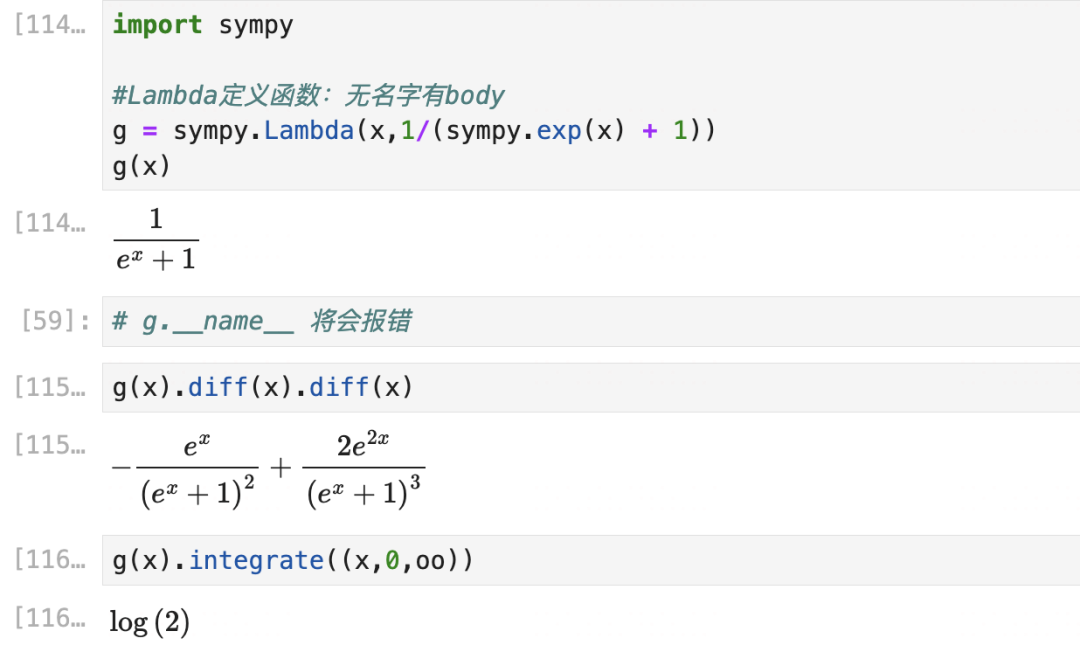The image size is (1080, 652).
Task: Click the output prompt [114…] beside the fraction
Action: (x=50, y=222)
